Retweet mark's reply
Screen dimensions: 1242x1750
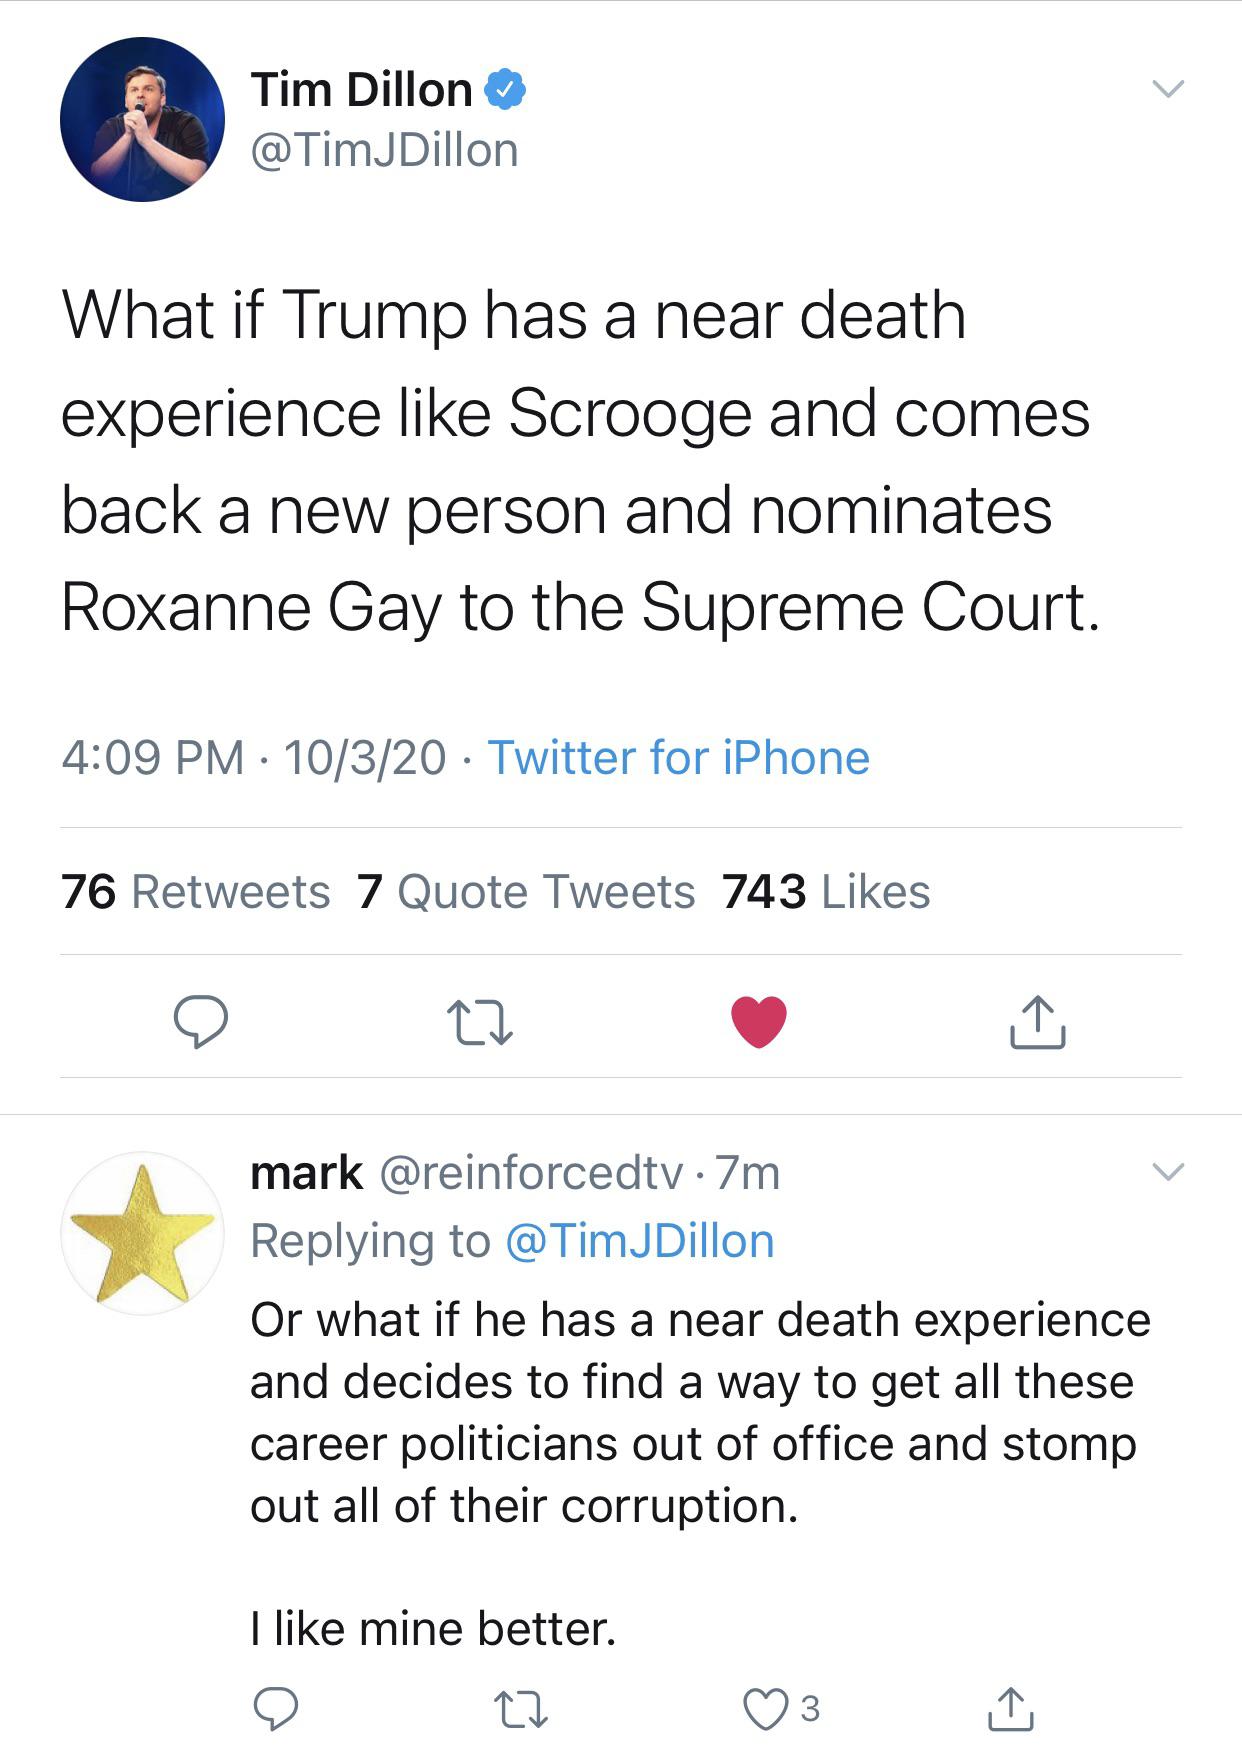(524, 1708)
